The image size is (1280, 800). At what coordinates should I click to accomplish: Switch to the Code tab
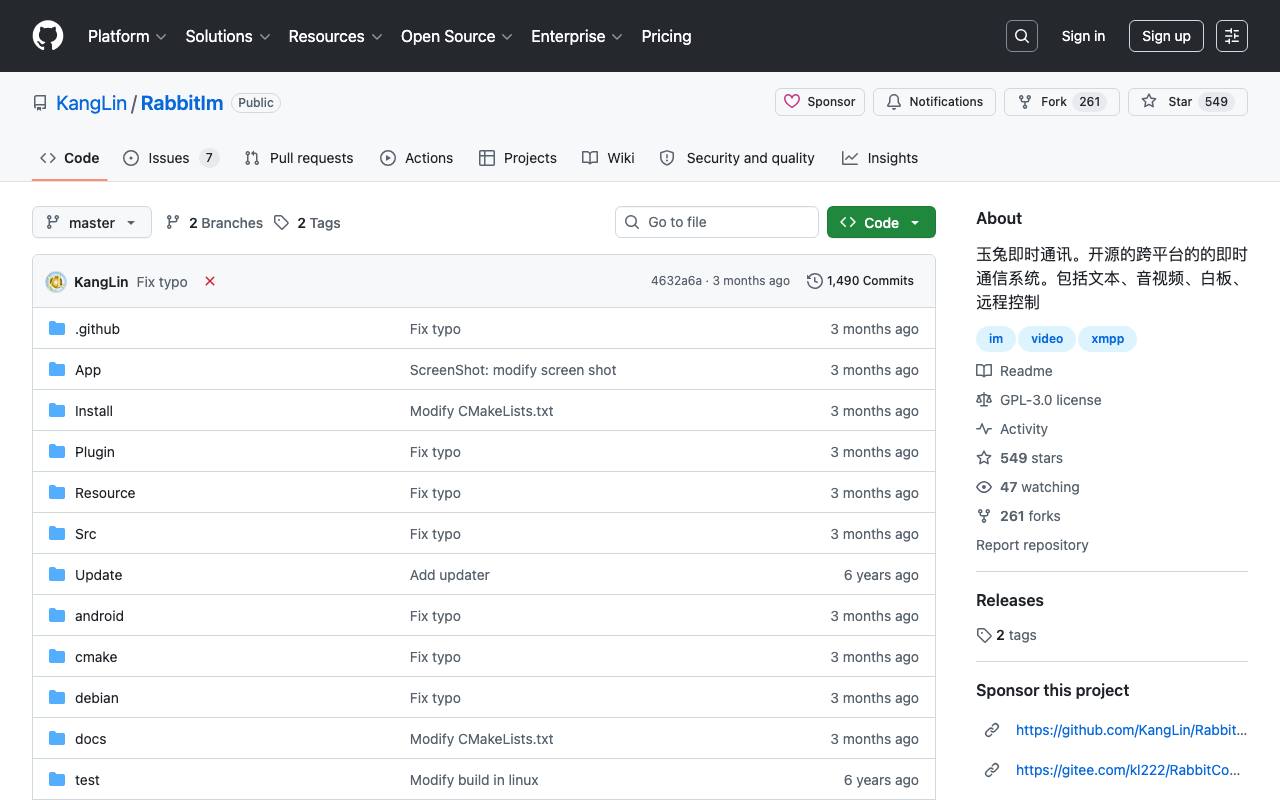[x=70, y=158]
